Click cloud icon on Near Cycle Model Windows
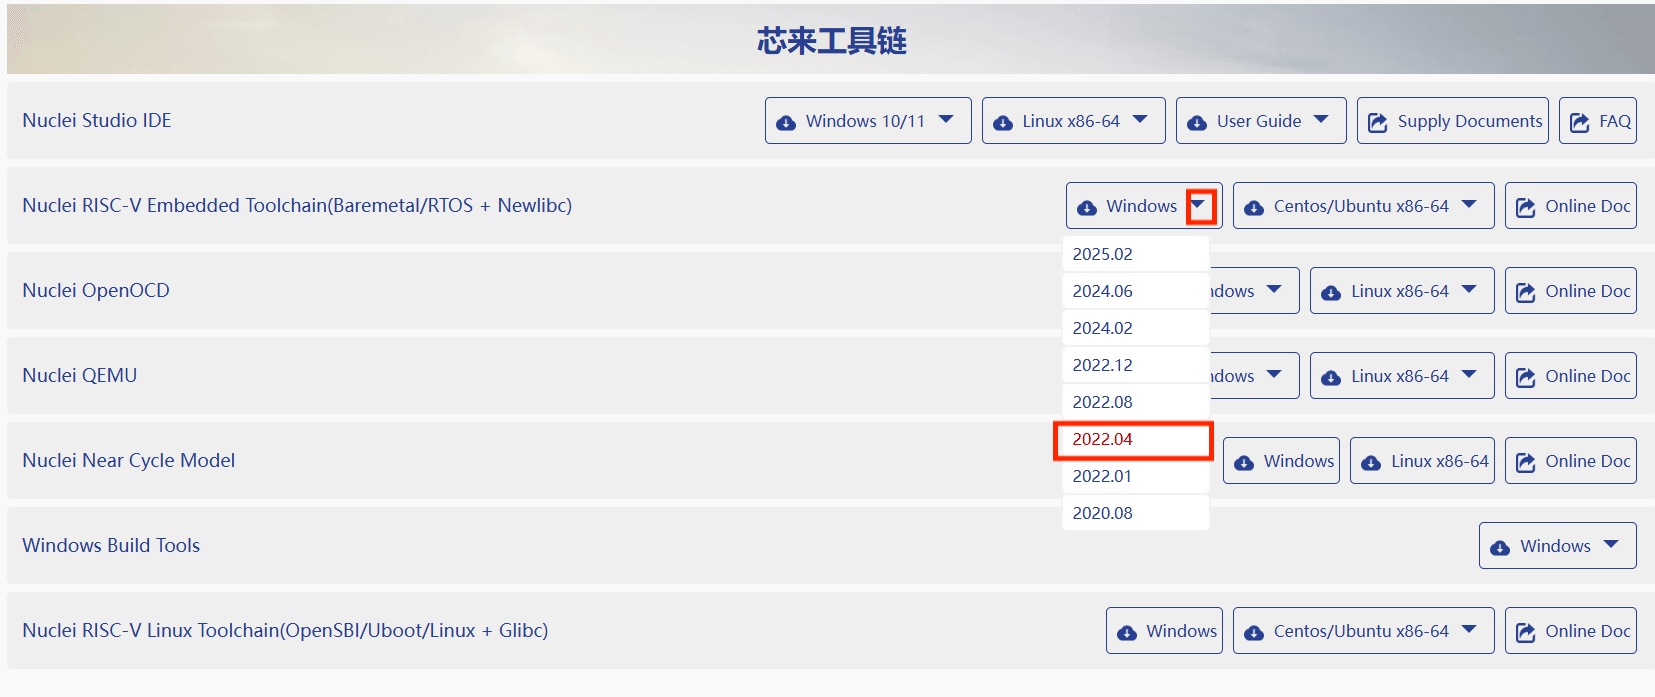 click(1243, 462)
